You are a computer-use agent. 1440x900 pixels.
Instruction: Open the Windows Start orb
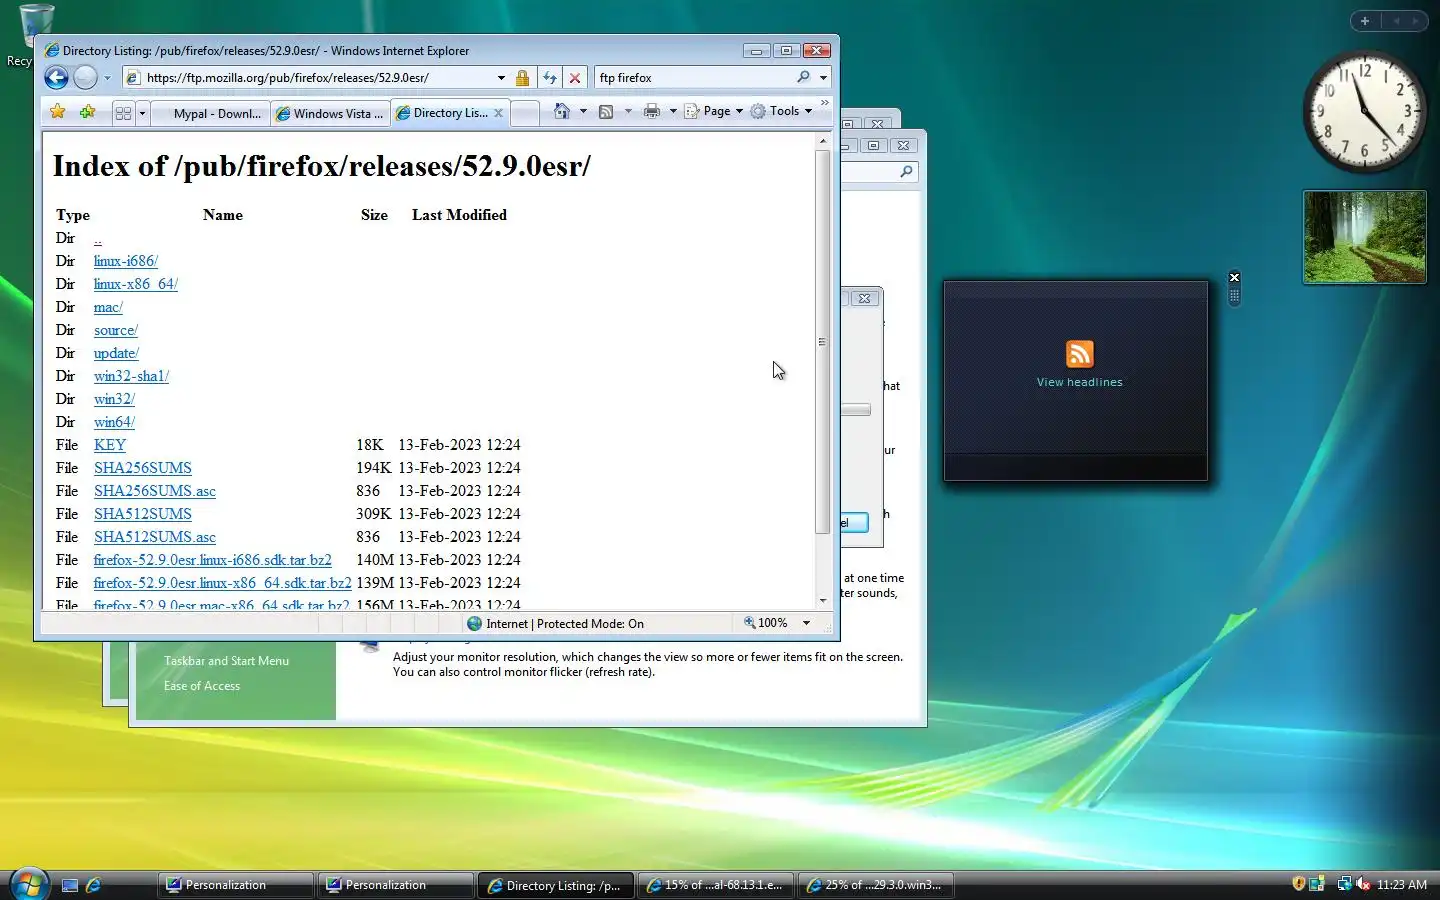[29, 884]
